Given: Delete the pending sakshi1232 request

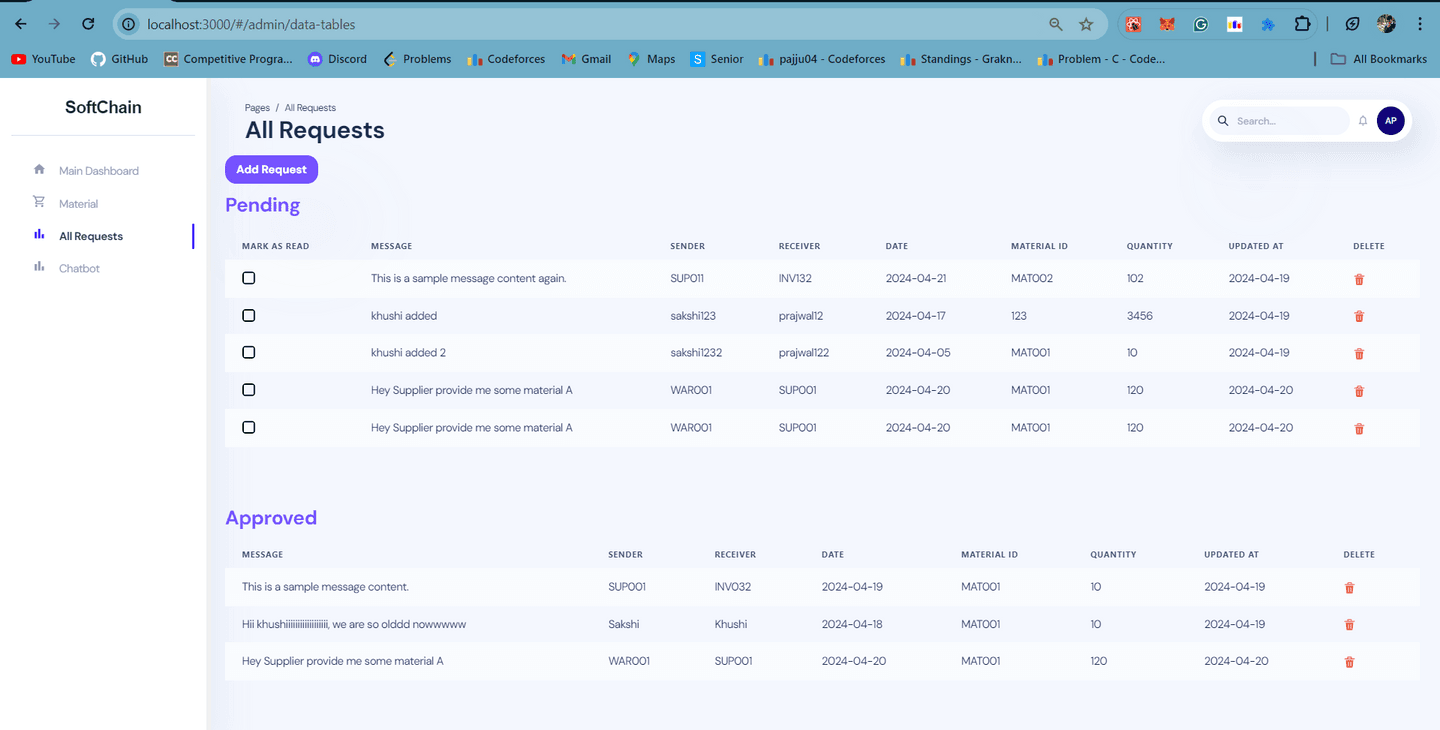Looking at the screenshot, I should click(1359, 354).
